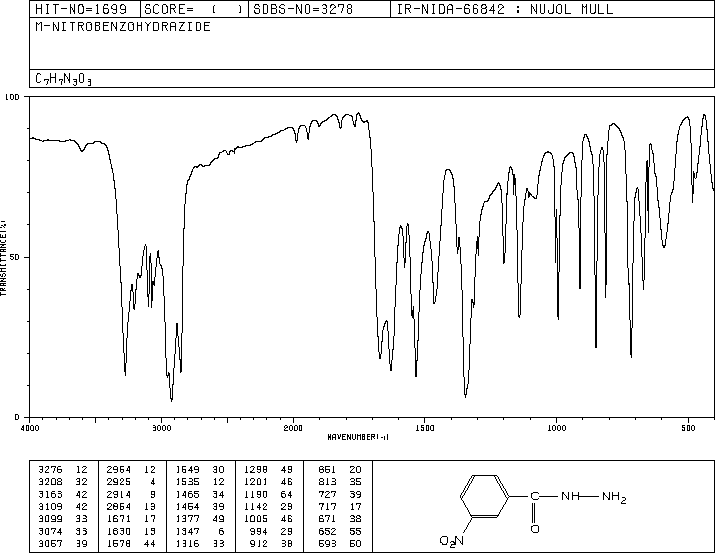Select peak value 994 in the table
715x553 pixels.
click(x=259, y=531)
